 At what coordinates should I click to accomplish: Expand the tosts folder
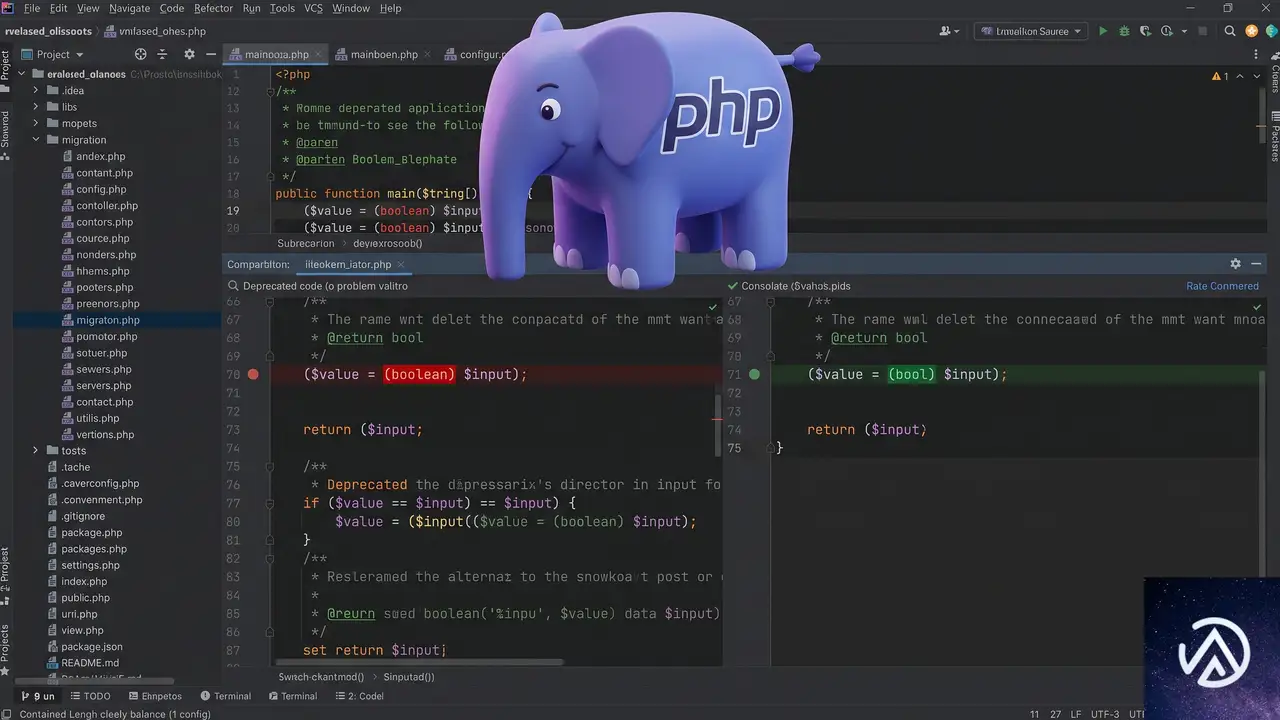tap(36, 451)
